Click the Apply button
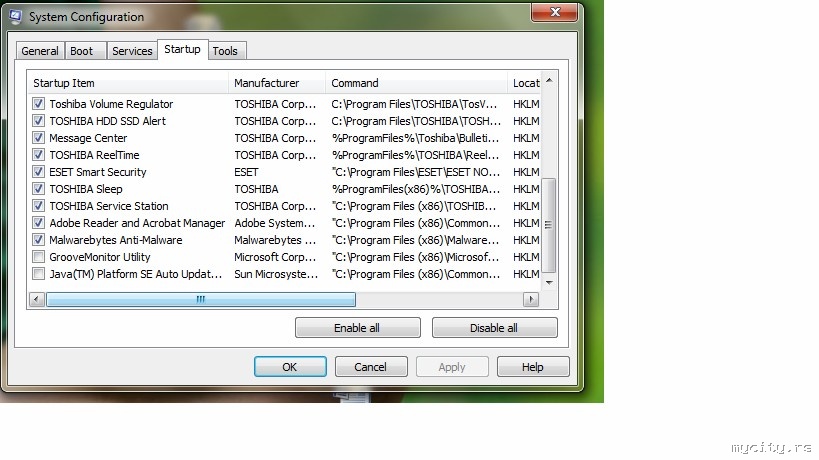Viewport: 819px width, 460px height. tap(452, 367)
